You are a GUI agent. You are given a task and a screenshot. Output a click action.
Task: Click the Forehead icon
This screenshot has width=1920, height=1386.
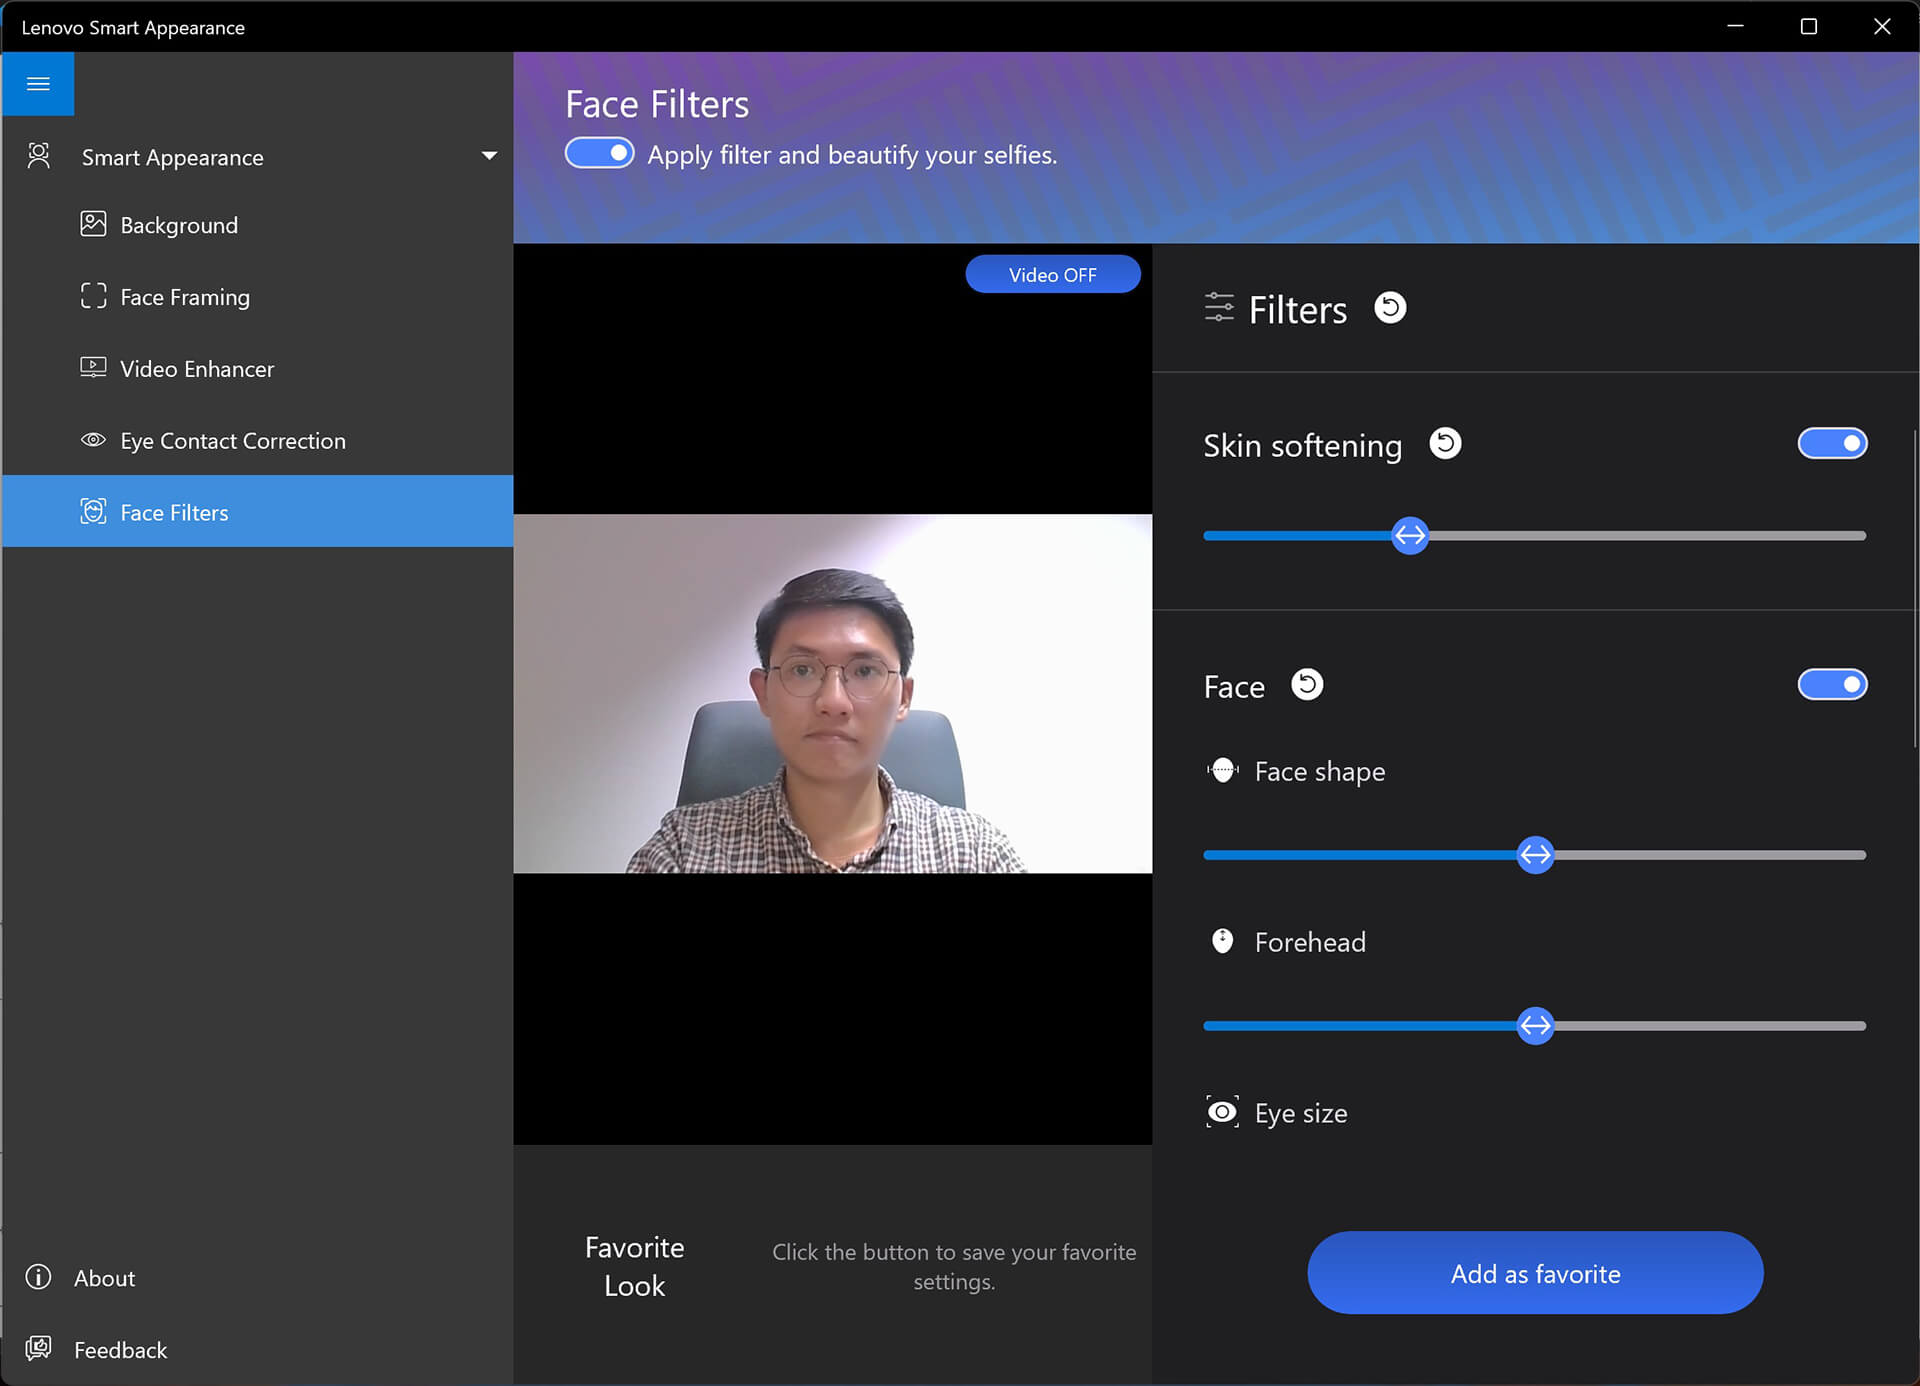pyautogui.click(x=1222, y=941)
